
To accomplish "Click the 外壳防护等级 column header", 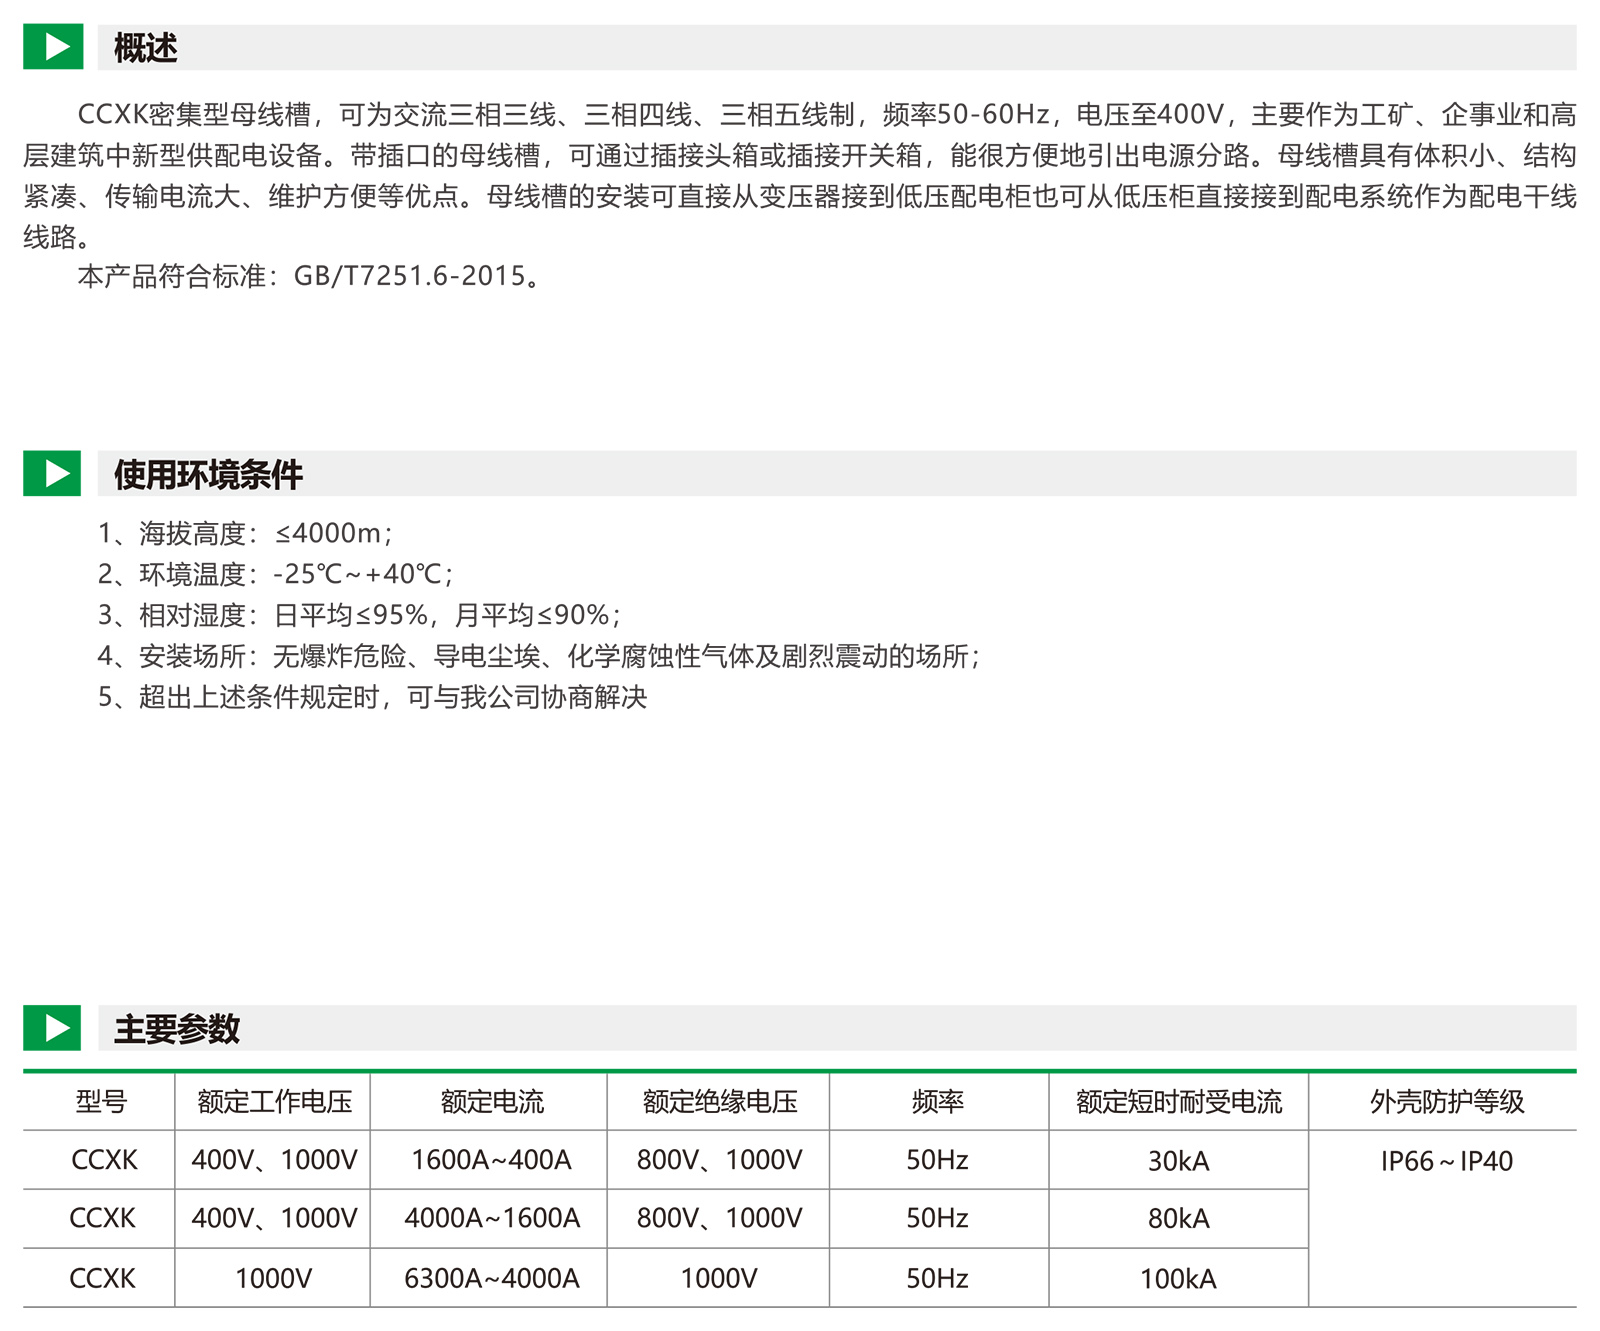I will pos(1446,1102).
